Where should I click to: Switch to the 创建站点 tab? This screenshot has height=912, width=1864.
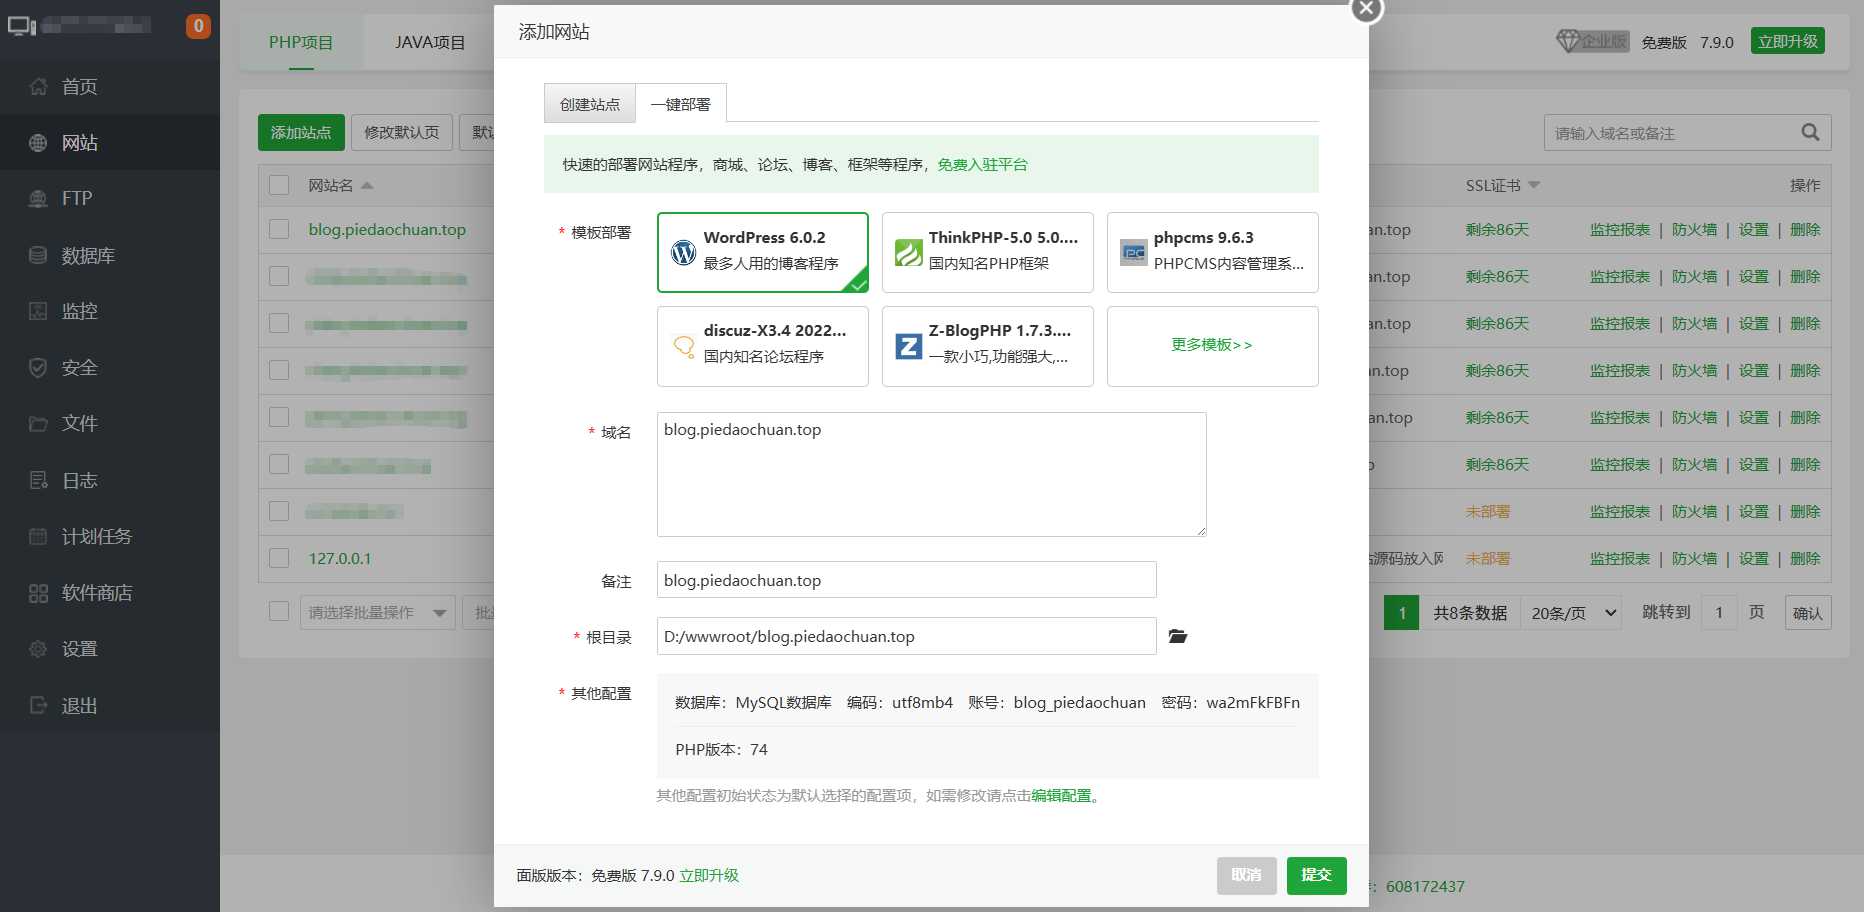[x=590, y=104]
